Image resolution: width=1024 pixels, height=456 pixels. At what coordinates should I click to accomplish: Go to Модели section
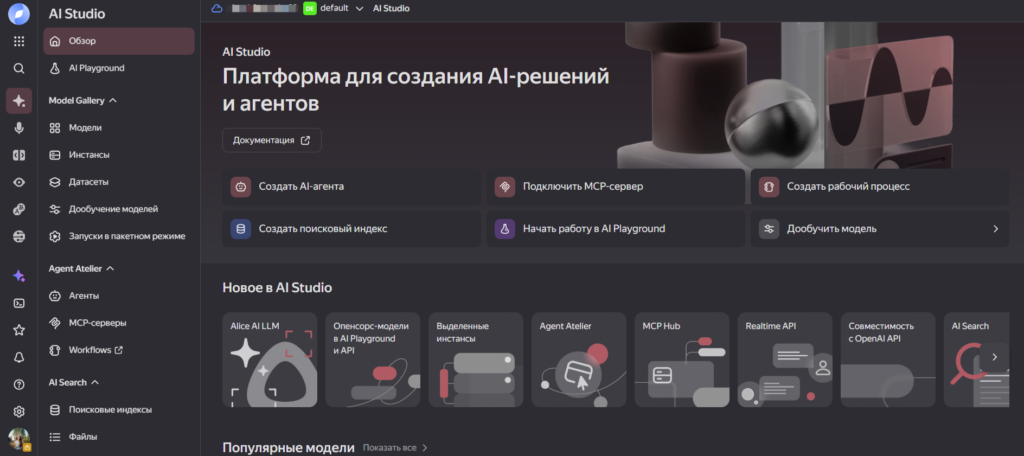(119, 128)
